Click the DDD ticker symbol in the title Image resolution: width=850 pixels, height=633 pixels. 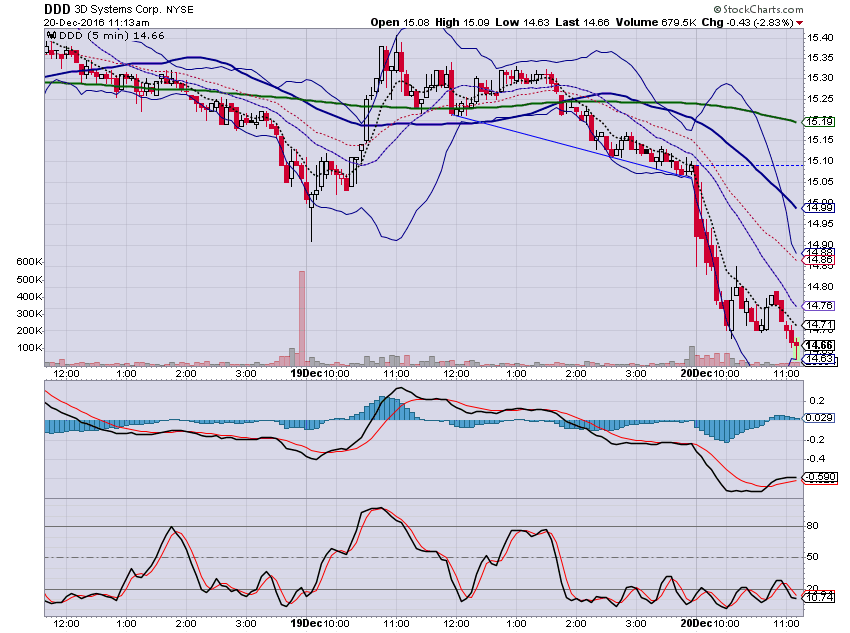(57, 9)
